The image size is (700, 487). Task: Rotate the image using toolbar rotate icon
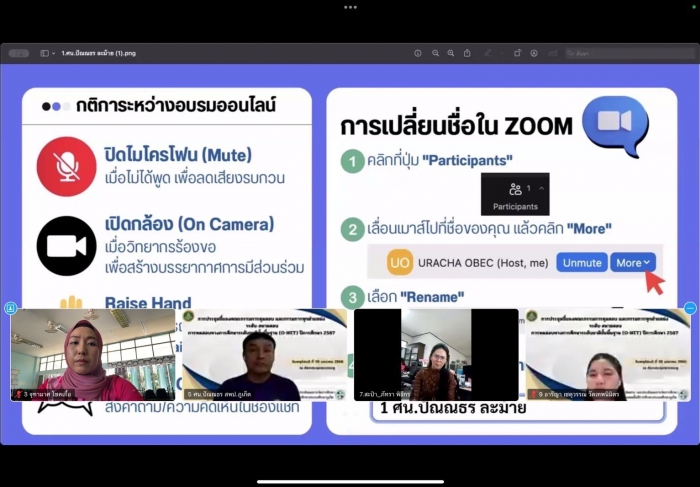click(517, 53)
